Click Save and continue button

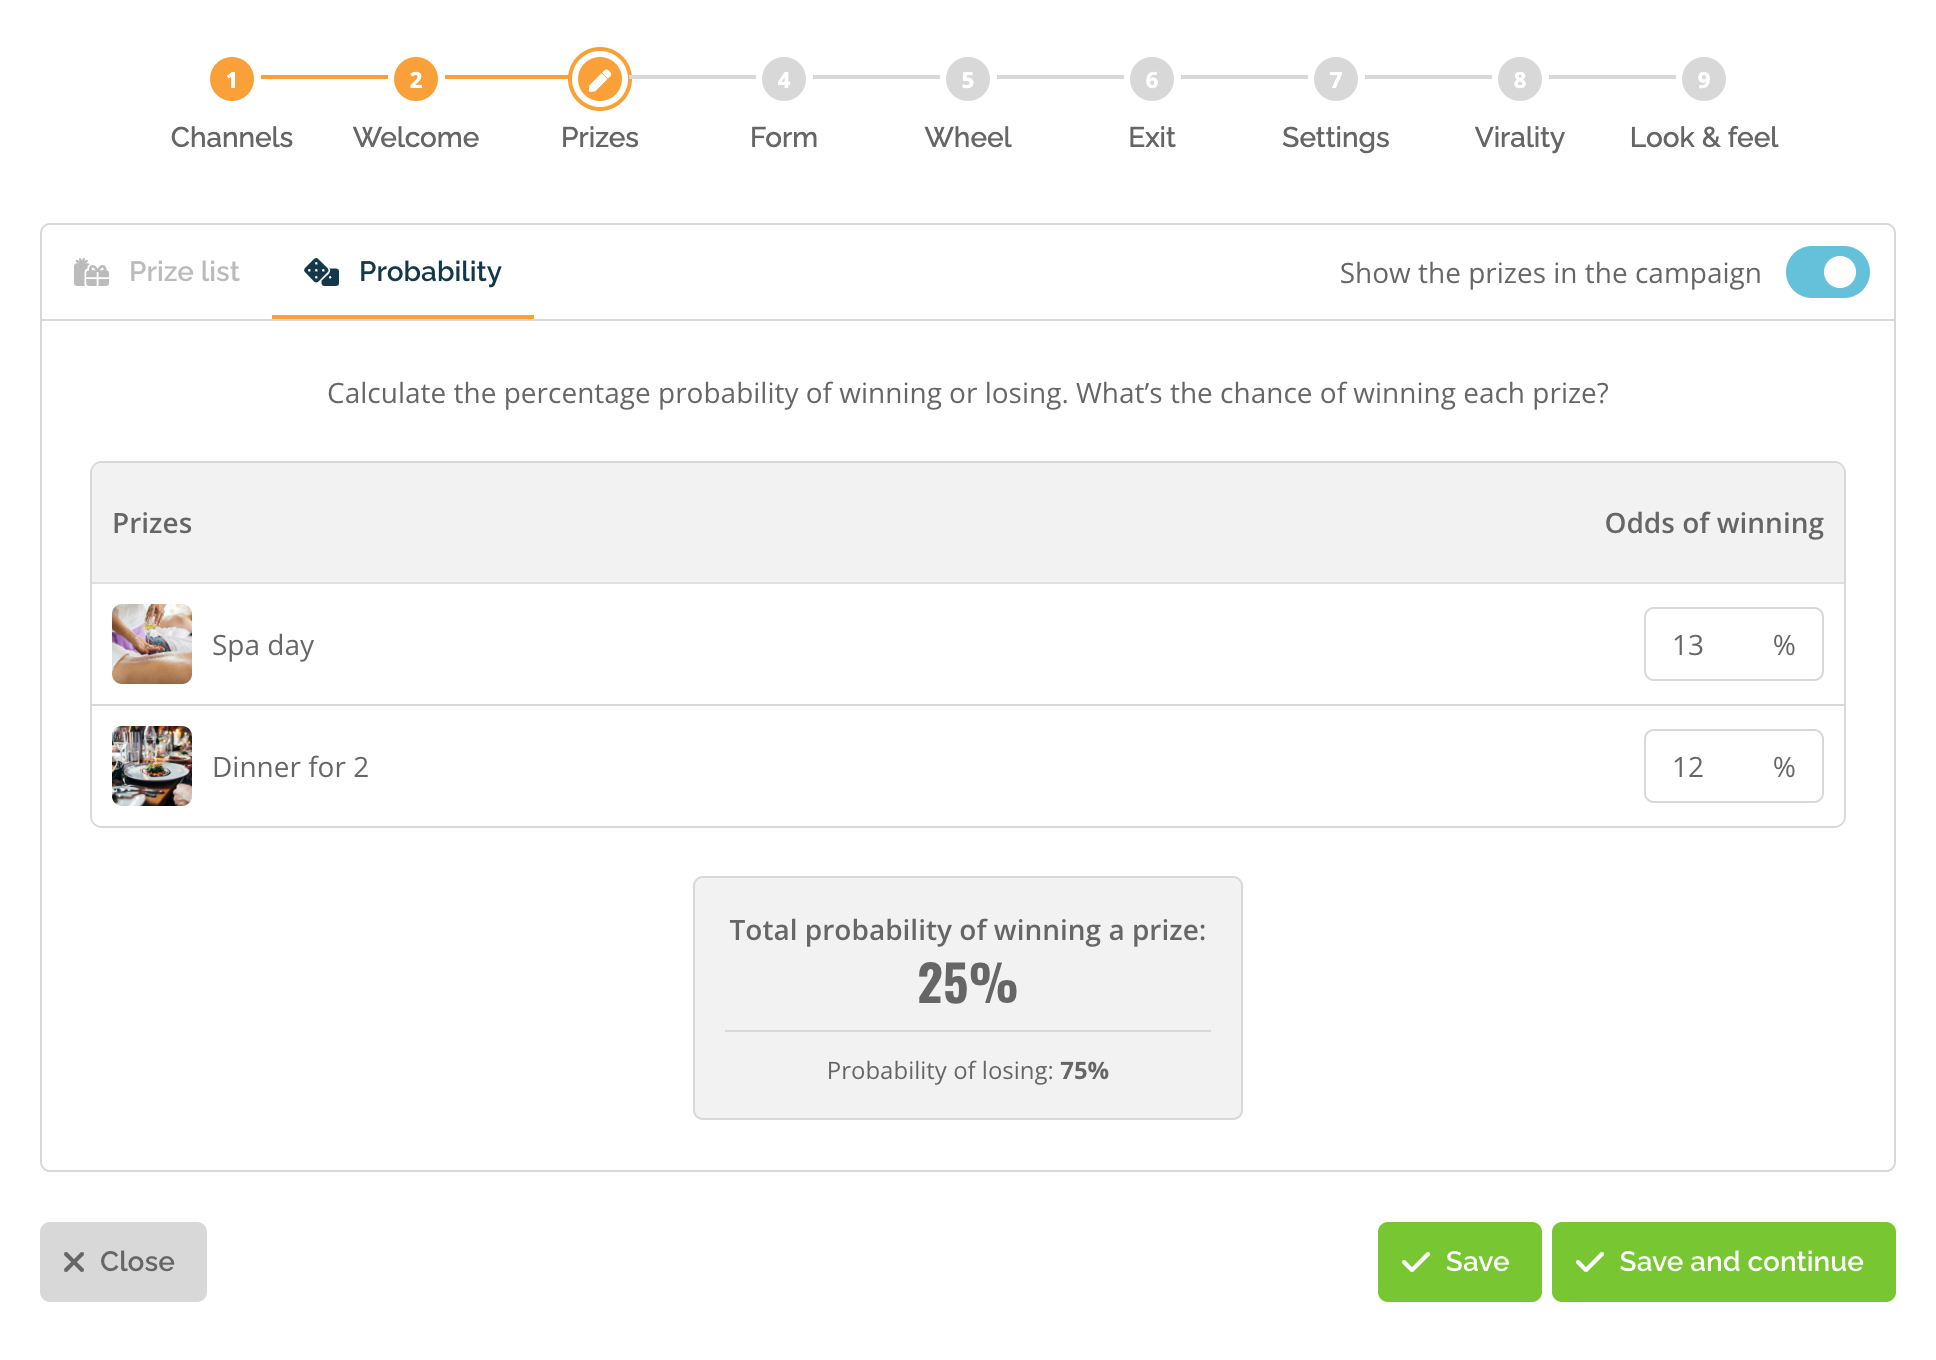pyautogui.click(x=1723, y=1262)
